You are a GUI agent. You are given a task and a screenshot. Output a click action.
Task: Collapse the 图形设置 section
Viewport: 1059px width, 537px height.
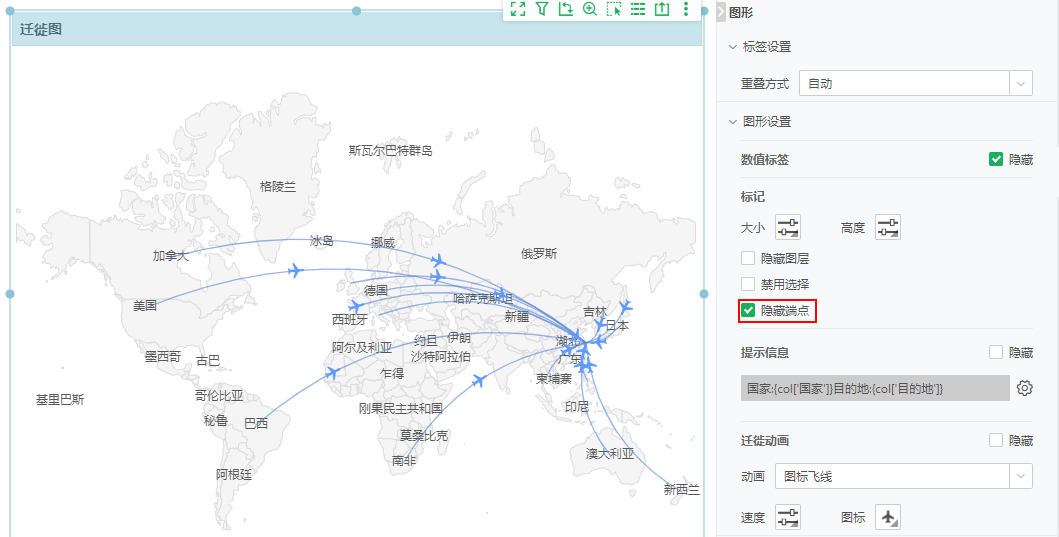(x=733, y=122)
